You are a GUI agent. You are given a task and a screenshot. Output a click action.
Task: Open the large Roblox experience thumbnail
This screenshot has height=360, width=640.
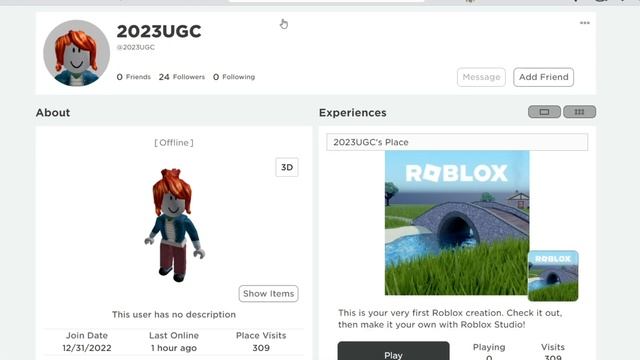[457, 223]
